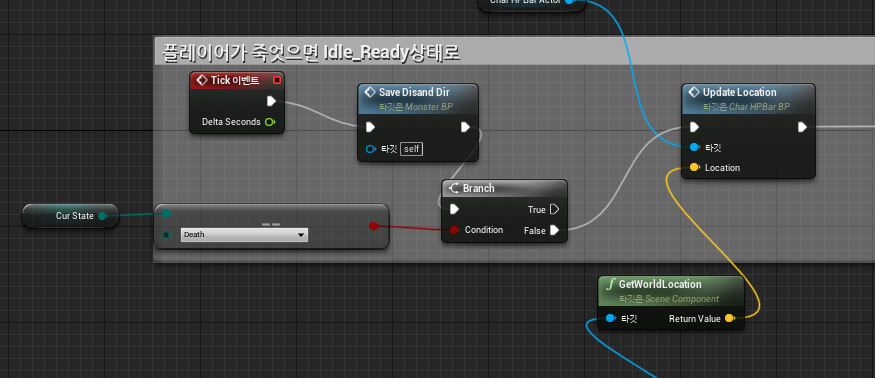Click the Branch True output pin
This screenshot has height=378, width=875.
click(x=554, y=209)
